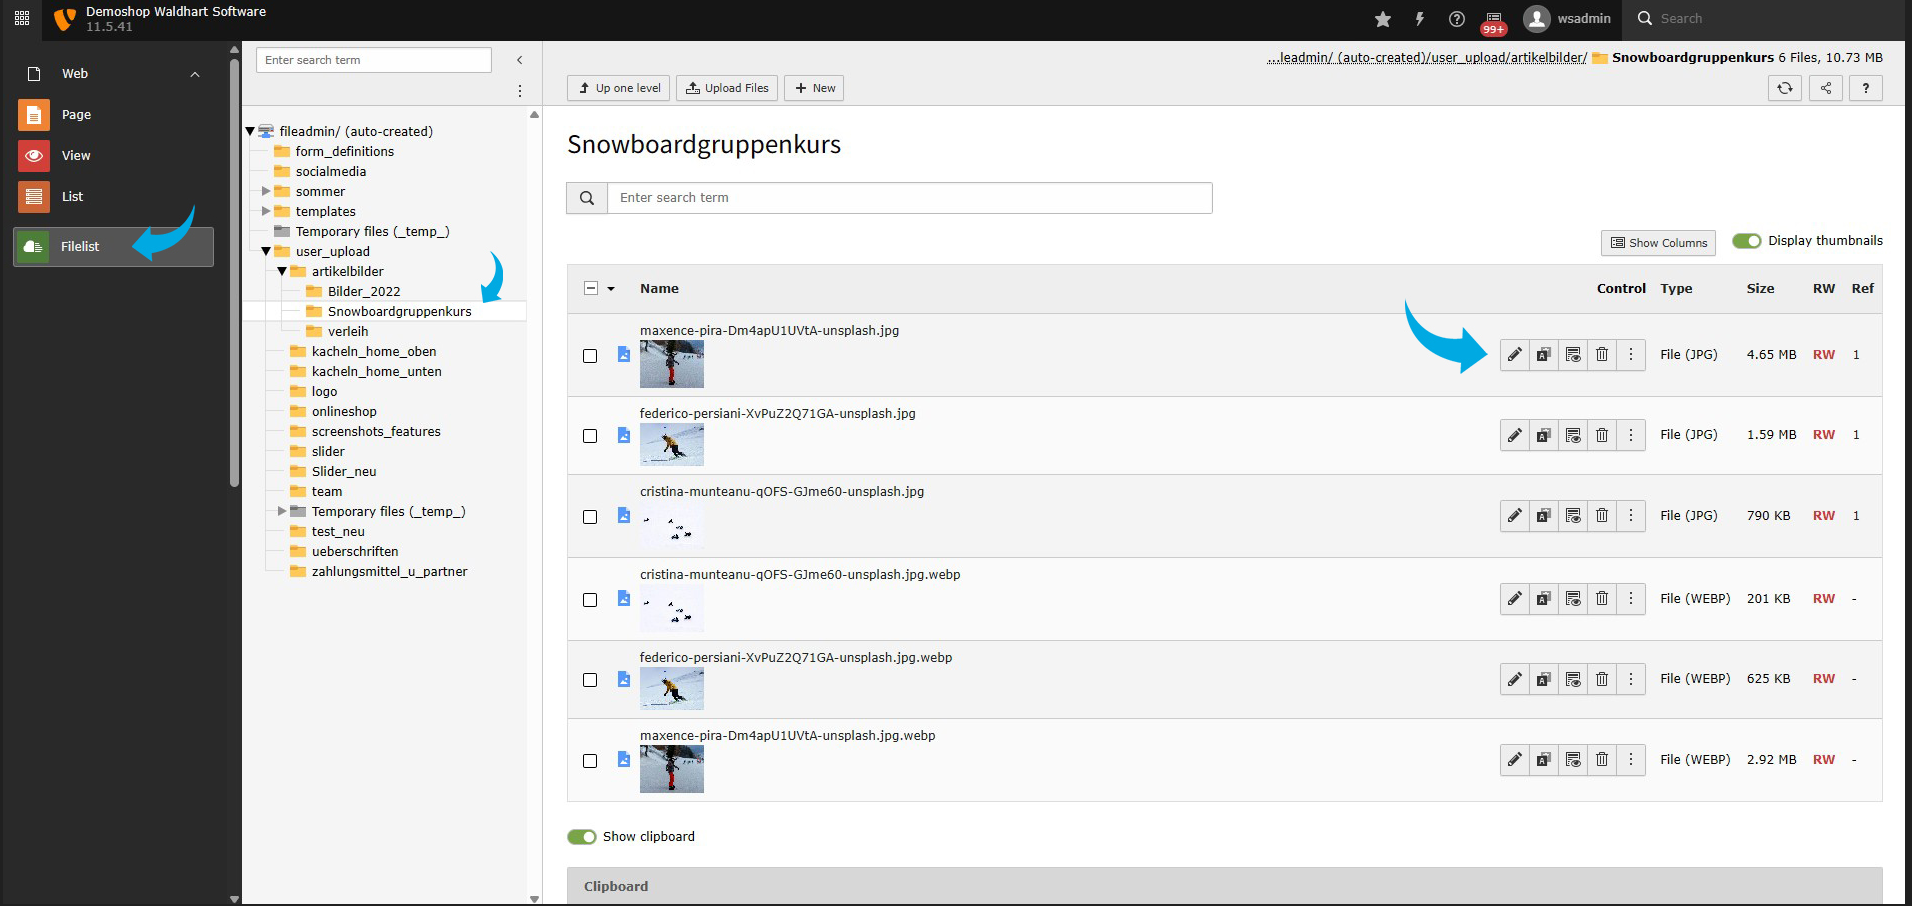
Task: Click New button
Action: [x=814, y=88]
